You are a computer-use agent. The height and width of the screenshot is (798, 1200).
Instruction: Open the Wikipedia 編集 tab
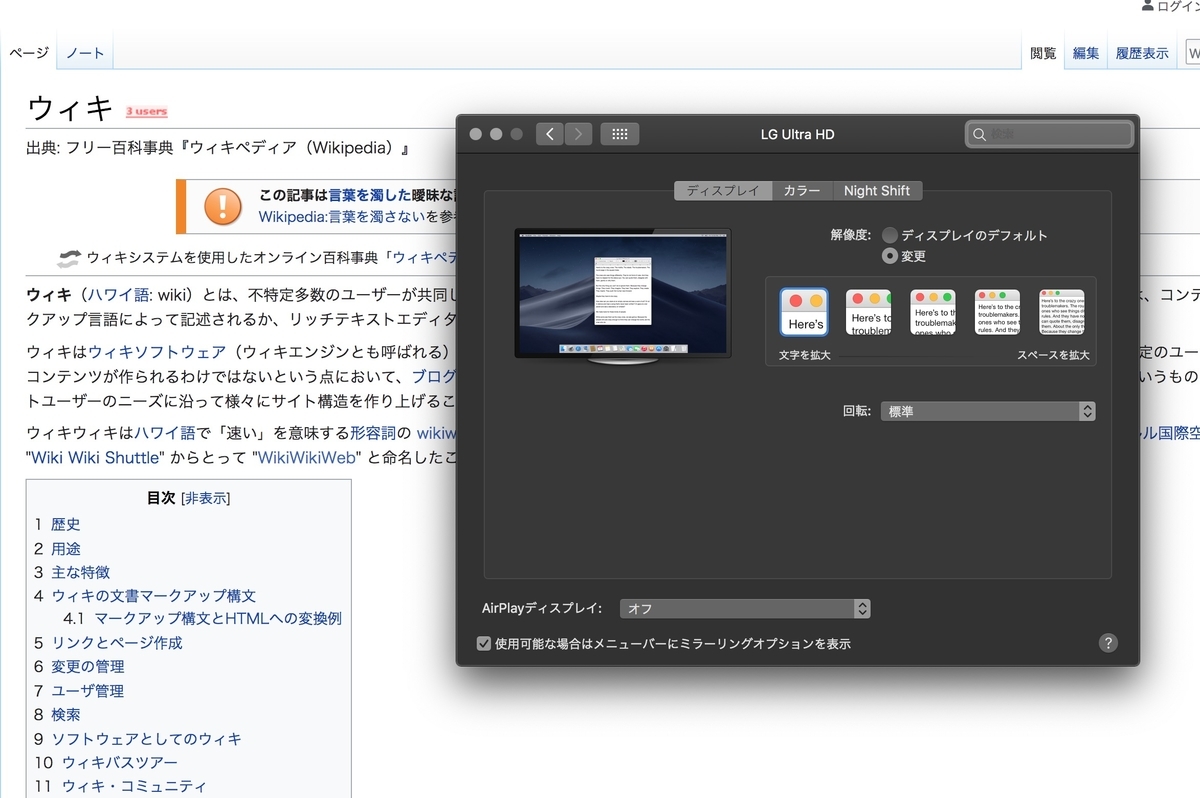tap(1086, 53)
